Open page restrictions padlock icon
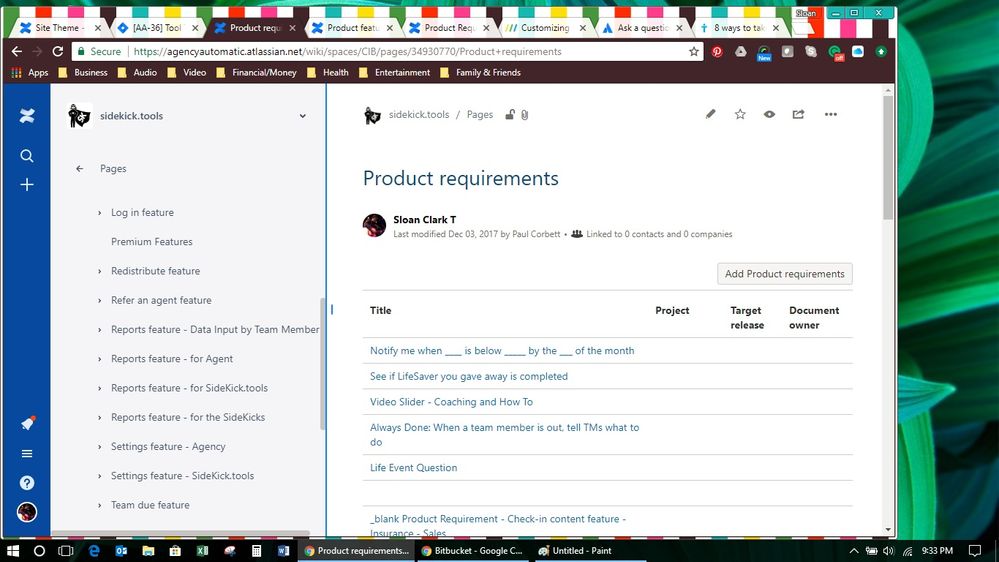Viewport: 999px width, 562px height. pyautogui.click(x=510, y=115)
